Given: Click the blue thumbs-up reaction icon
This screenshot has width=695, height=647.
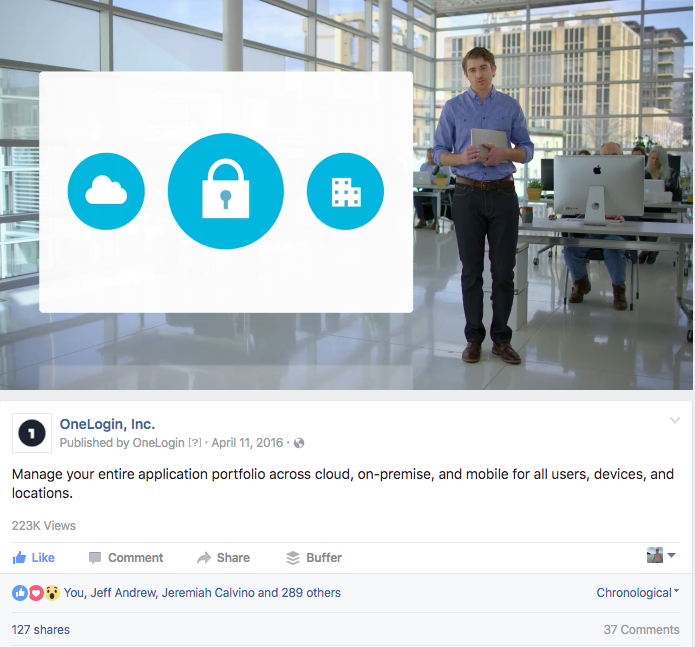Looking at the screenshot, I should click(x=20, y=592).
